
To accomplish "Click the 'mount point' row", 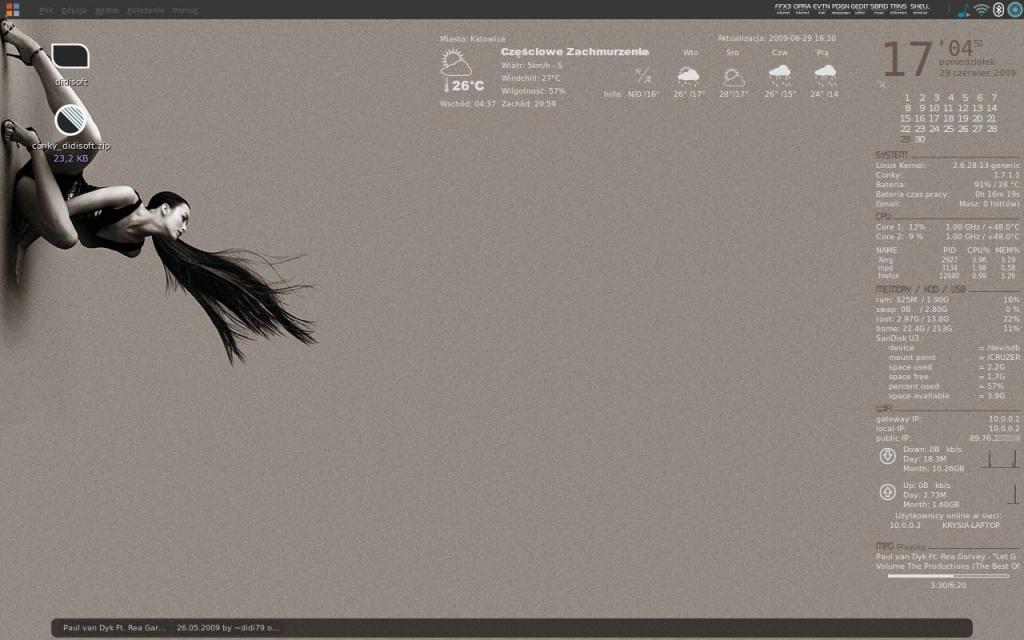I will coord(953,357).
